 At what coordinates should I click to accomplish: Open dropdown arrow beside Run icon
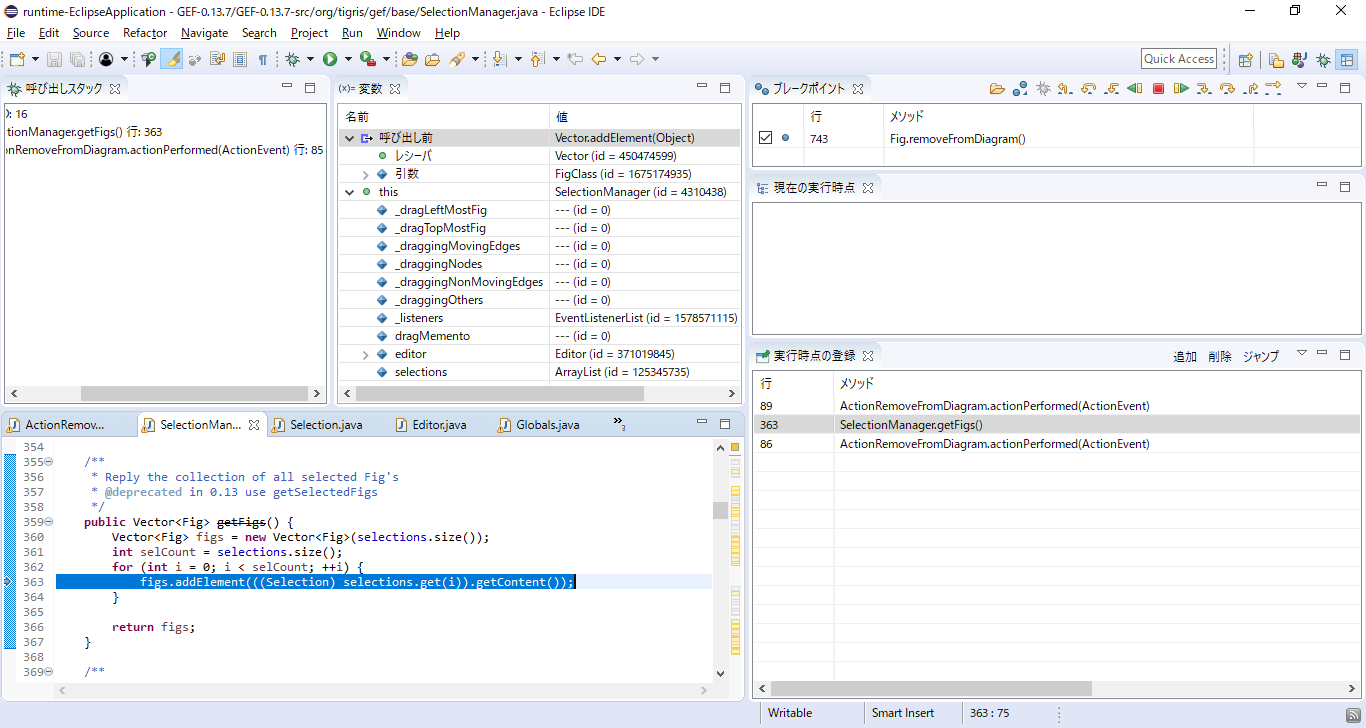[348, 59]
